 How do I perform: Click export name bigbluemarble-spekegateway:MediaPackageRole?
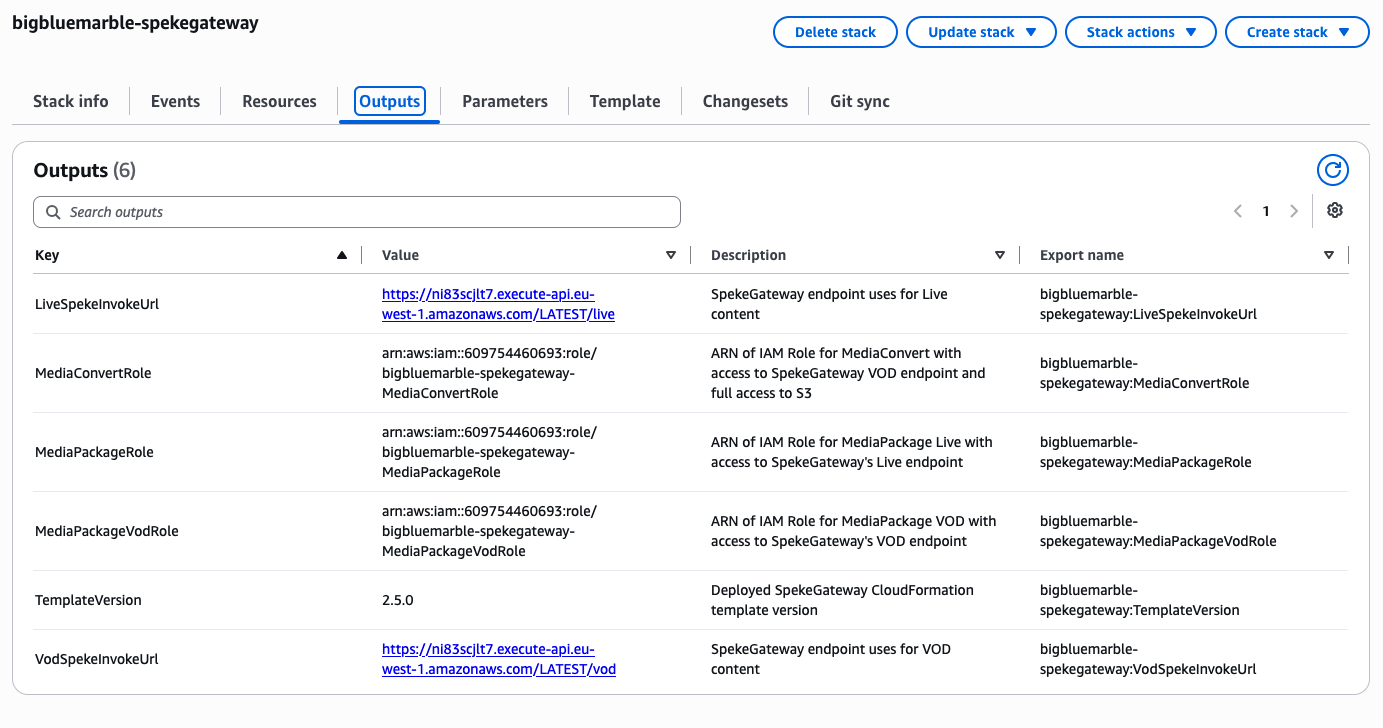[x=1146, y=452]
